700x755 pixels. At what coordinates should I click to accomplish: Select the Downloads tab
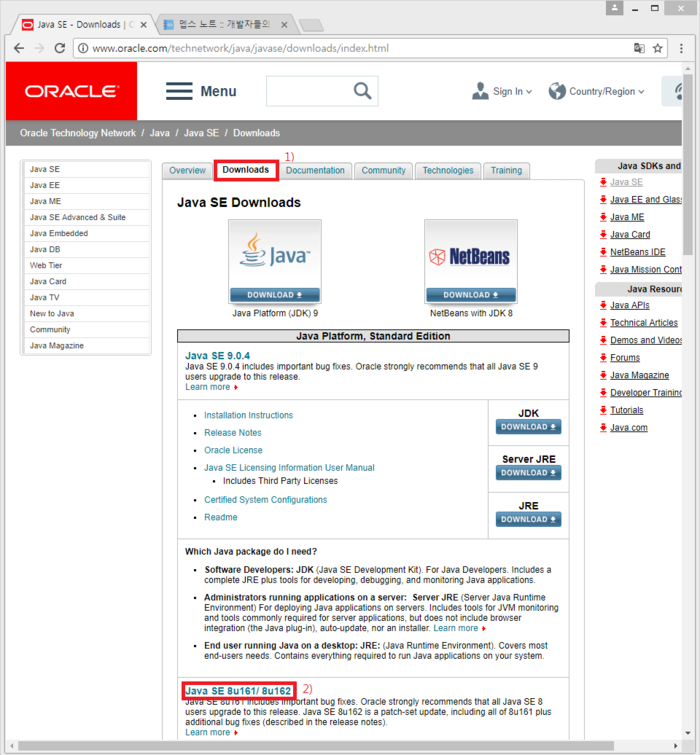246,170
